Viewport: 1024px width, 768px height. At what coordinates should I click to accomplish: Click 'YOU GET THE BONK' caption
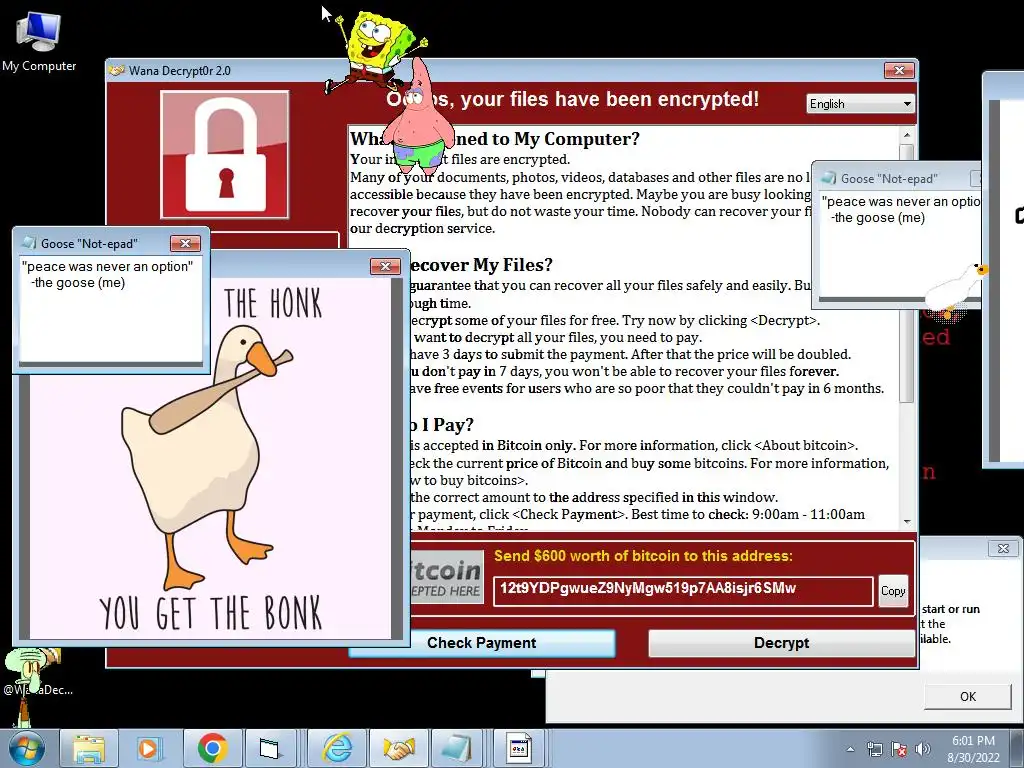(x=210, y=613)
